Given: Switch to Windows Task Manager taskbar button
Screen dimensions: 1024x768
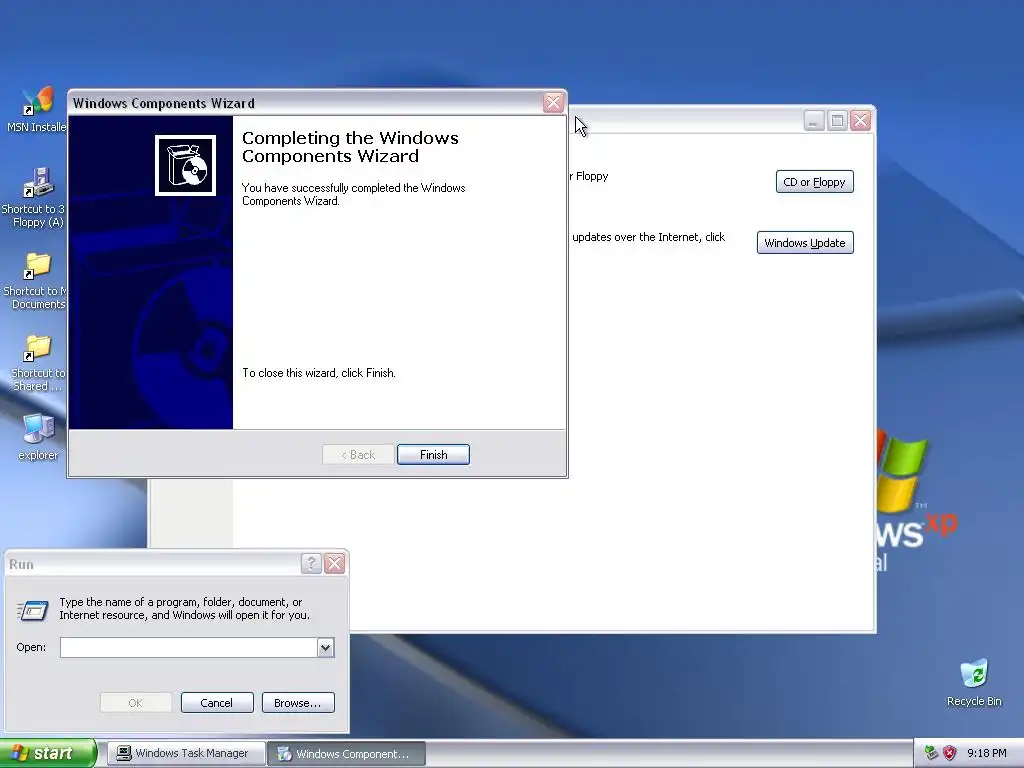Looking at the screenshot, I should pyautogui.click(x=186, y=753).
